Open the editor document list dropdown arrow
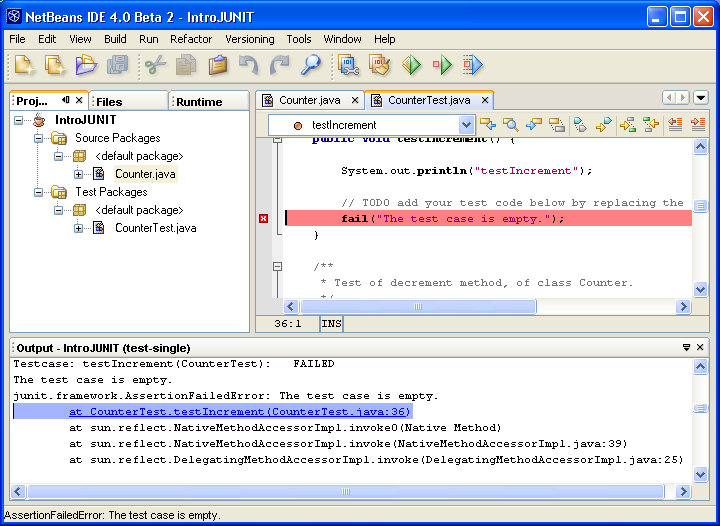Image resolution: width=720 pixels, height=526 pixels. tap(701, 97)
